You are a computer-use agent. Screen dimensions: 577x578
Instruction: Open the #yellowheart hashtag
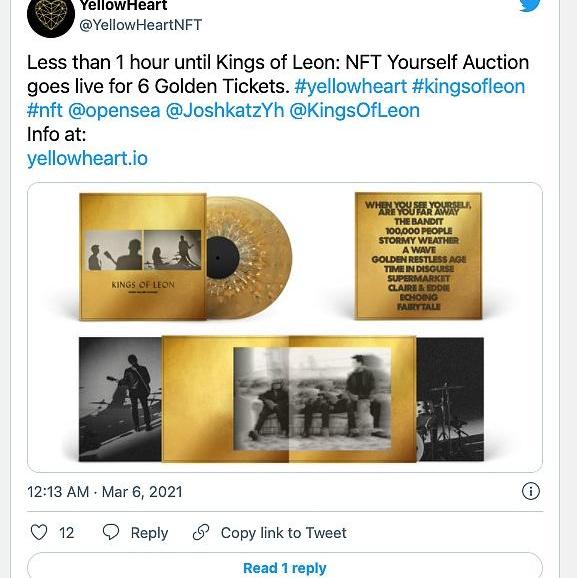click(x=351, y=86)
